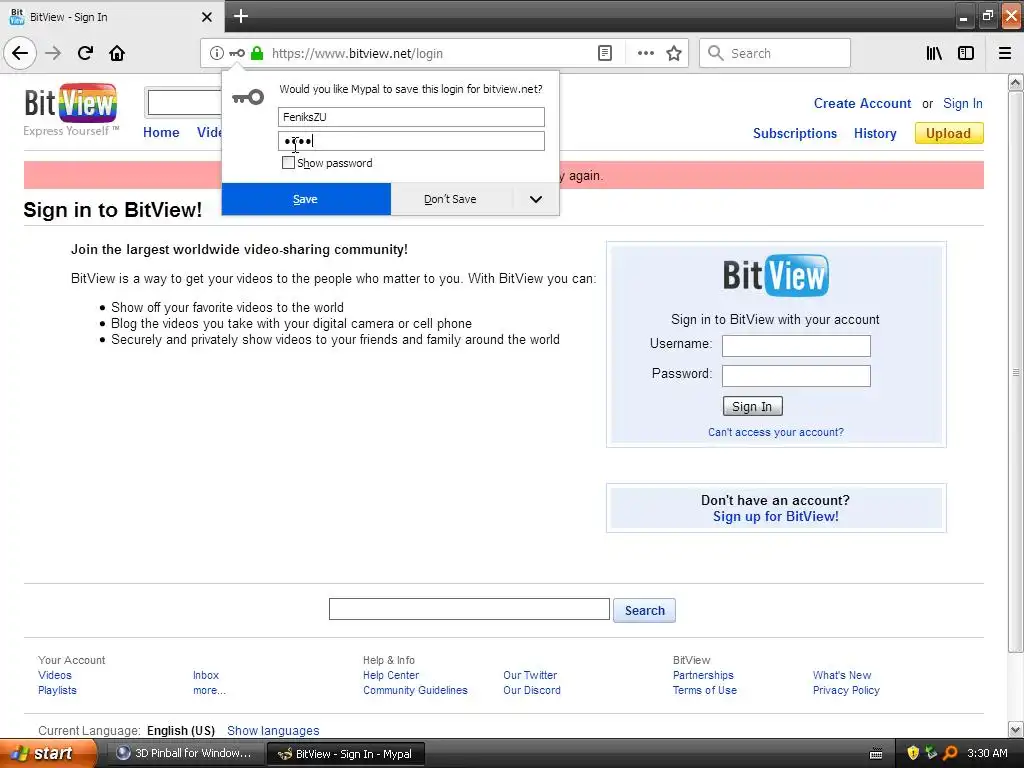
Task: Bookmark this page with the star icon
Action: coord(674,53)
